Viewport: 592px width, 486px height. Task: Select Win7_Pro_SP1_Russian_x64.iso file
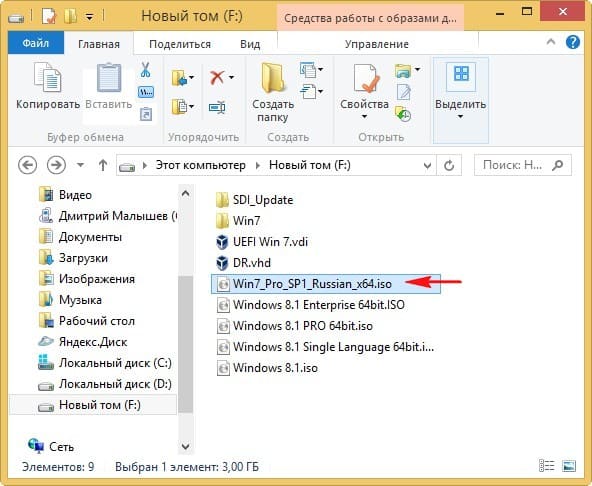click(x=325, y=284)
